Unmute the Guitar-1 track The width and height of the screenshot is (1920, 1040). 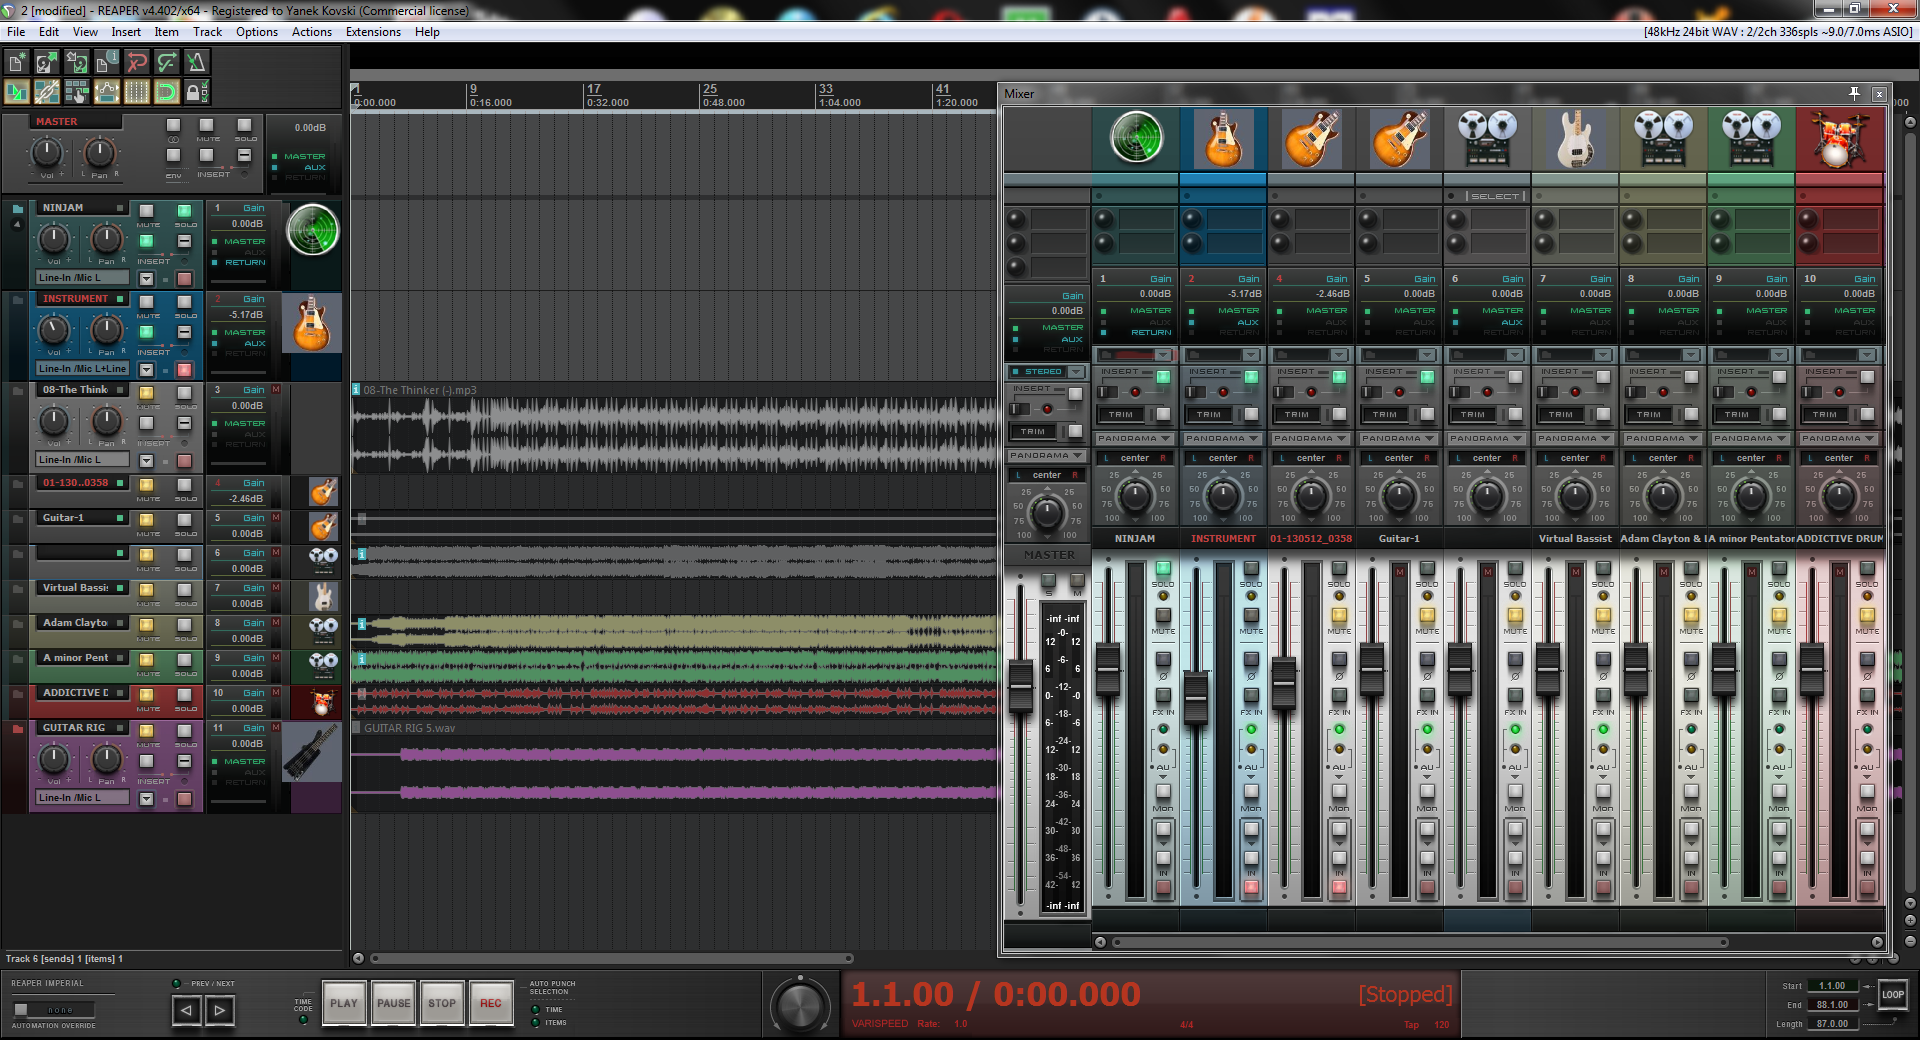[147, 520]
